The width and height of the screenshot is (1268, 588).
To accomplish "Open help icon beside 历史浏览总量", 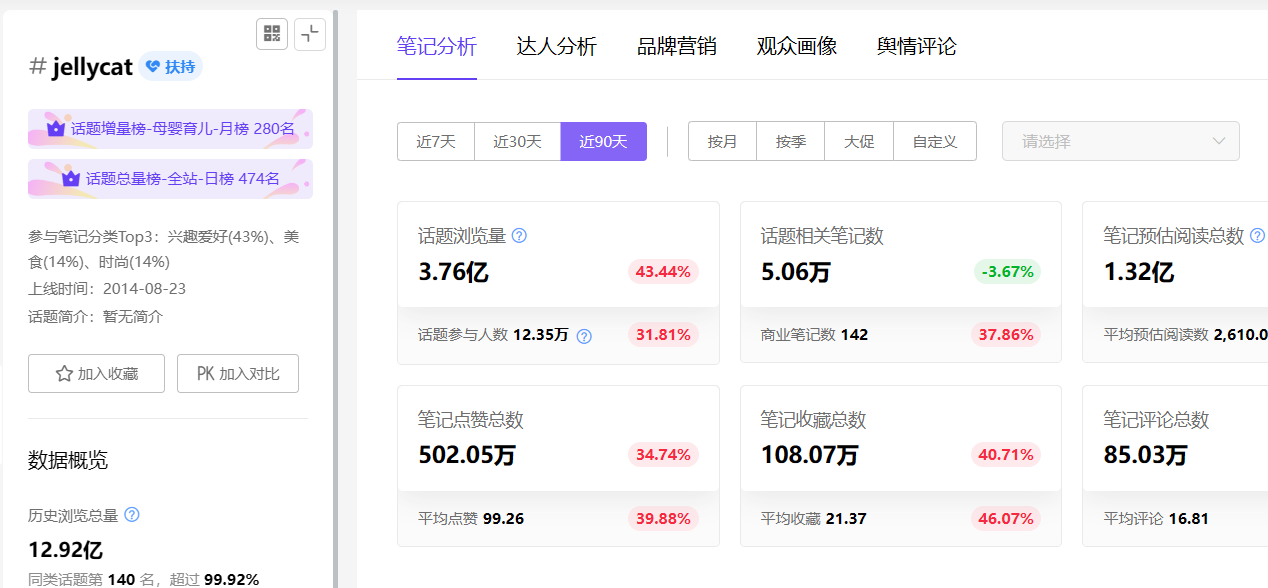I will (131, 515).
